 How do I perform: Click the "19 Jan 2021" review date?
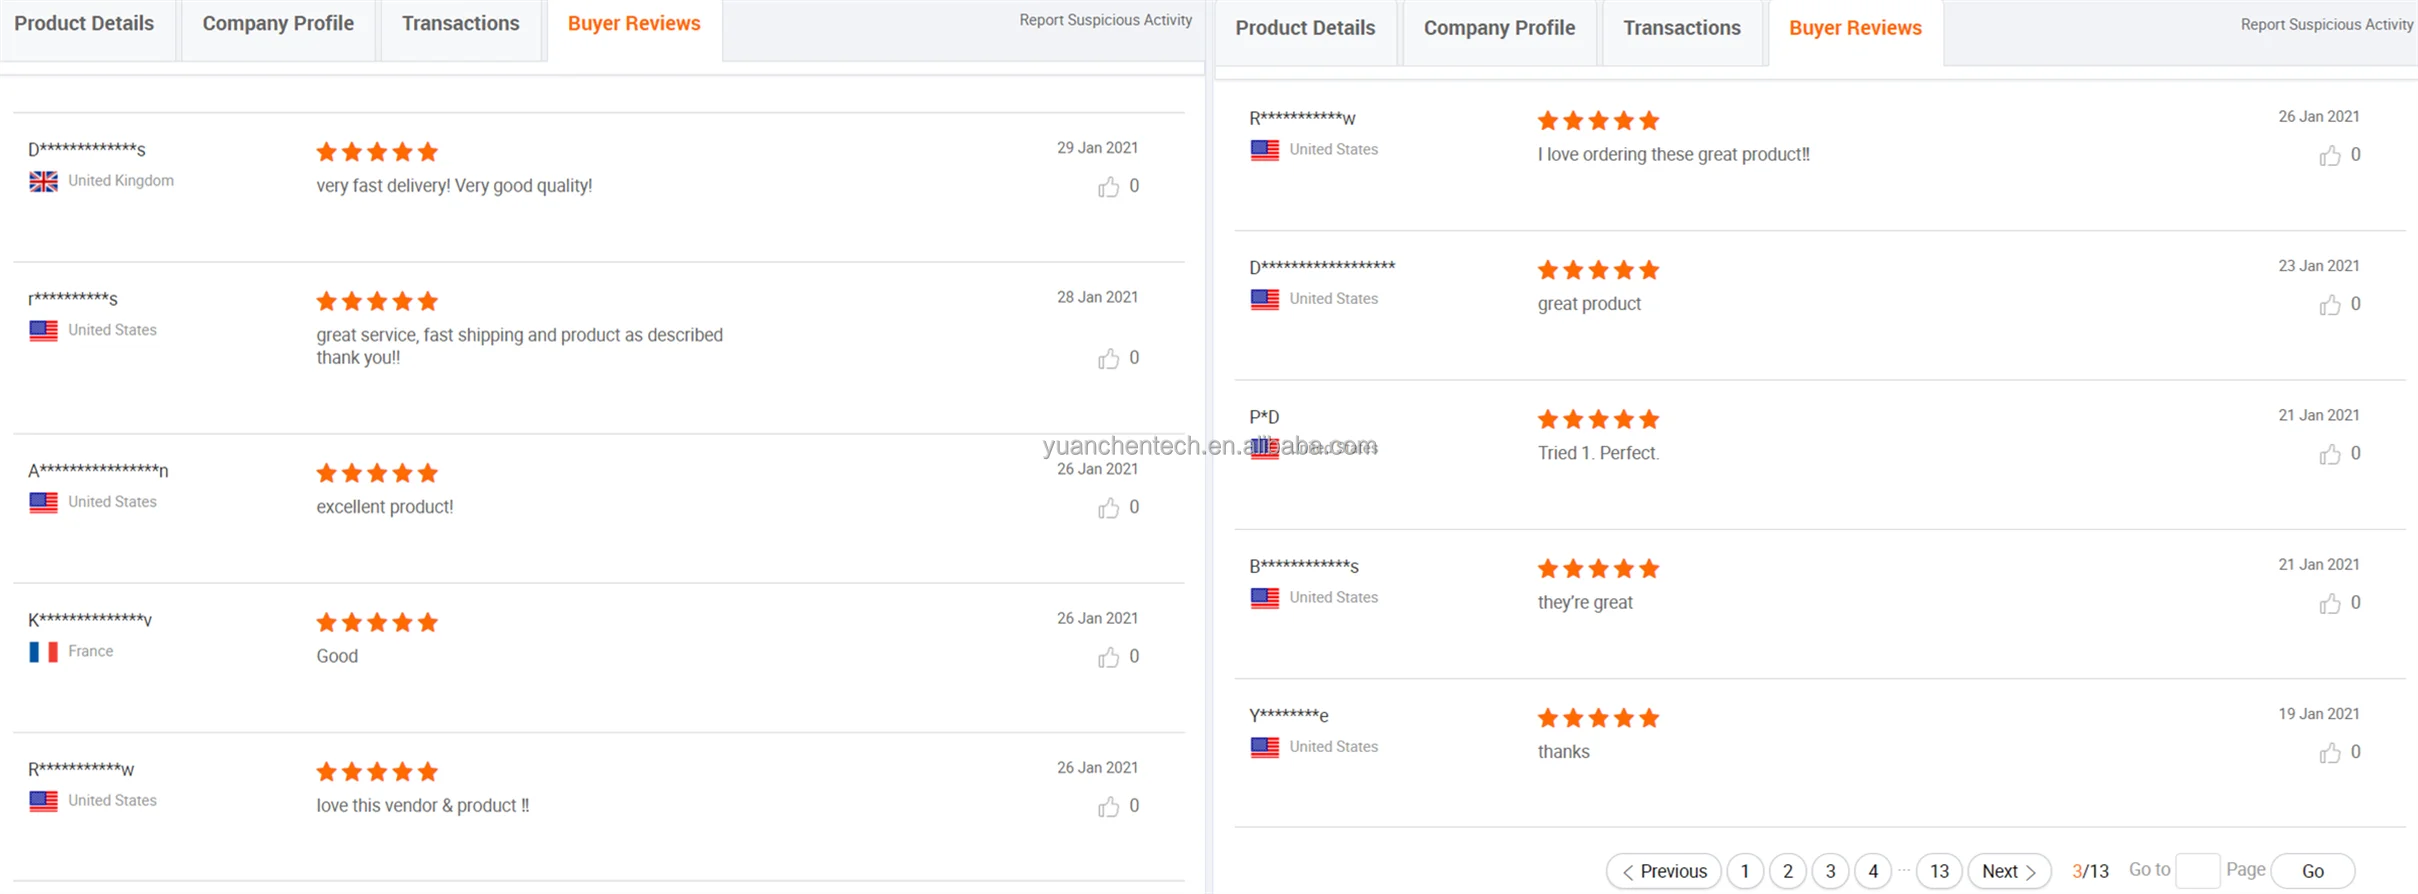point(2318,714)
